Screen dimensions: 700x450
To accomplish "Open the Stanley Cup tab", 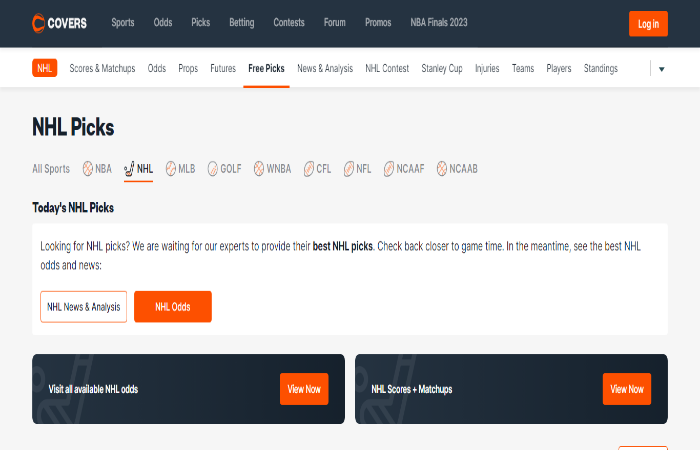I will 442,68.
